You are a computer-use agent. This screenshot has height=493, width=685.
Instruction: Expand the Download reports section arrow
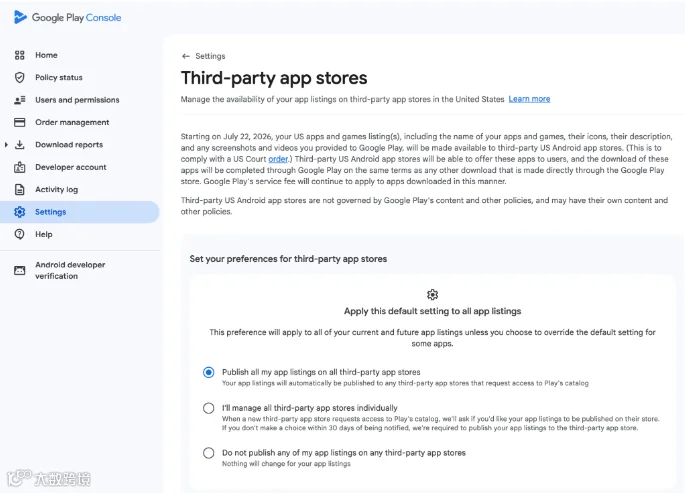click(x=6, y=145)
